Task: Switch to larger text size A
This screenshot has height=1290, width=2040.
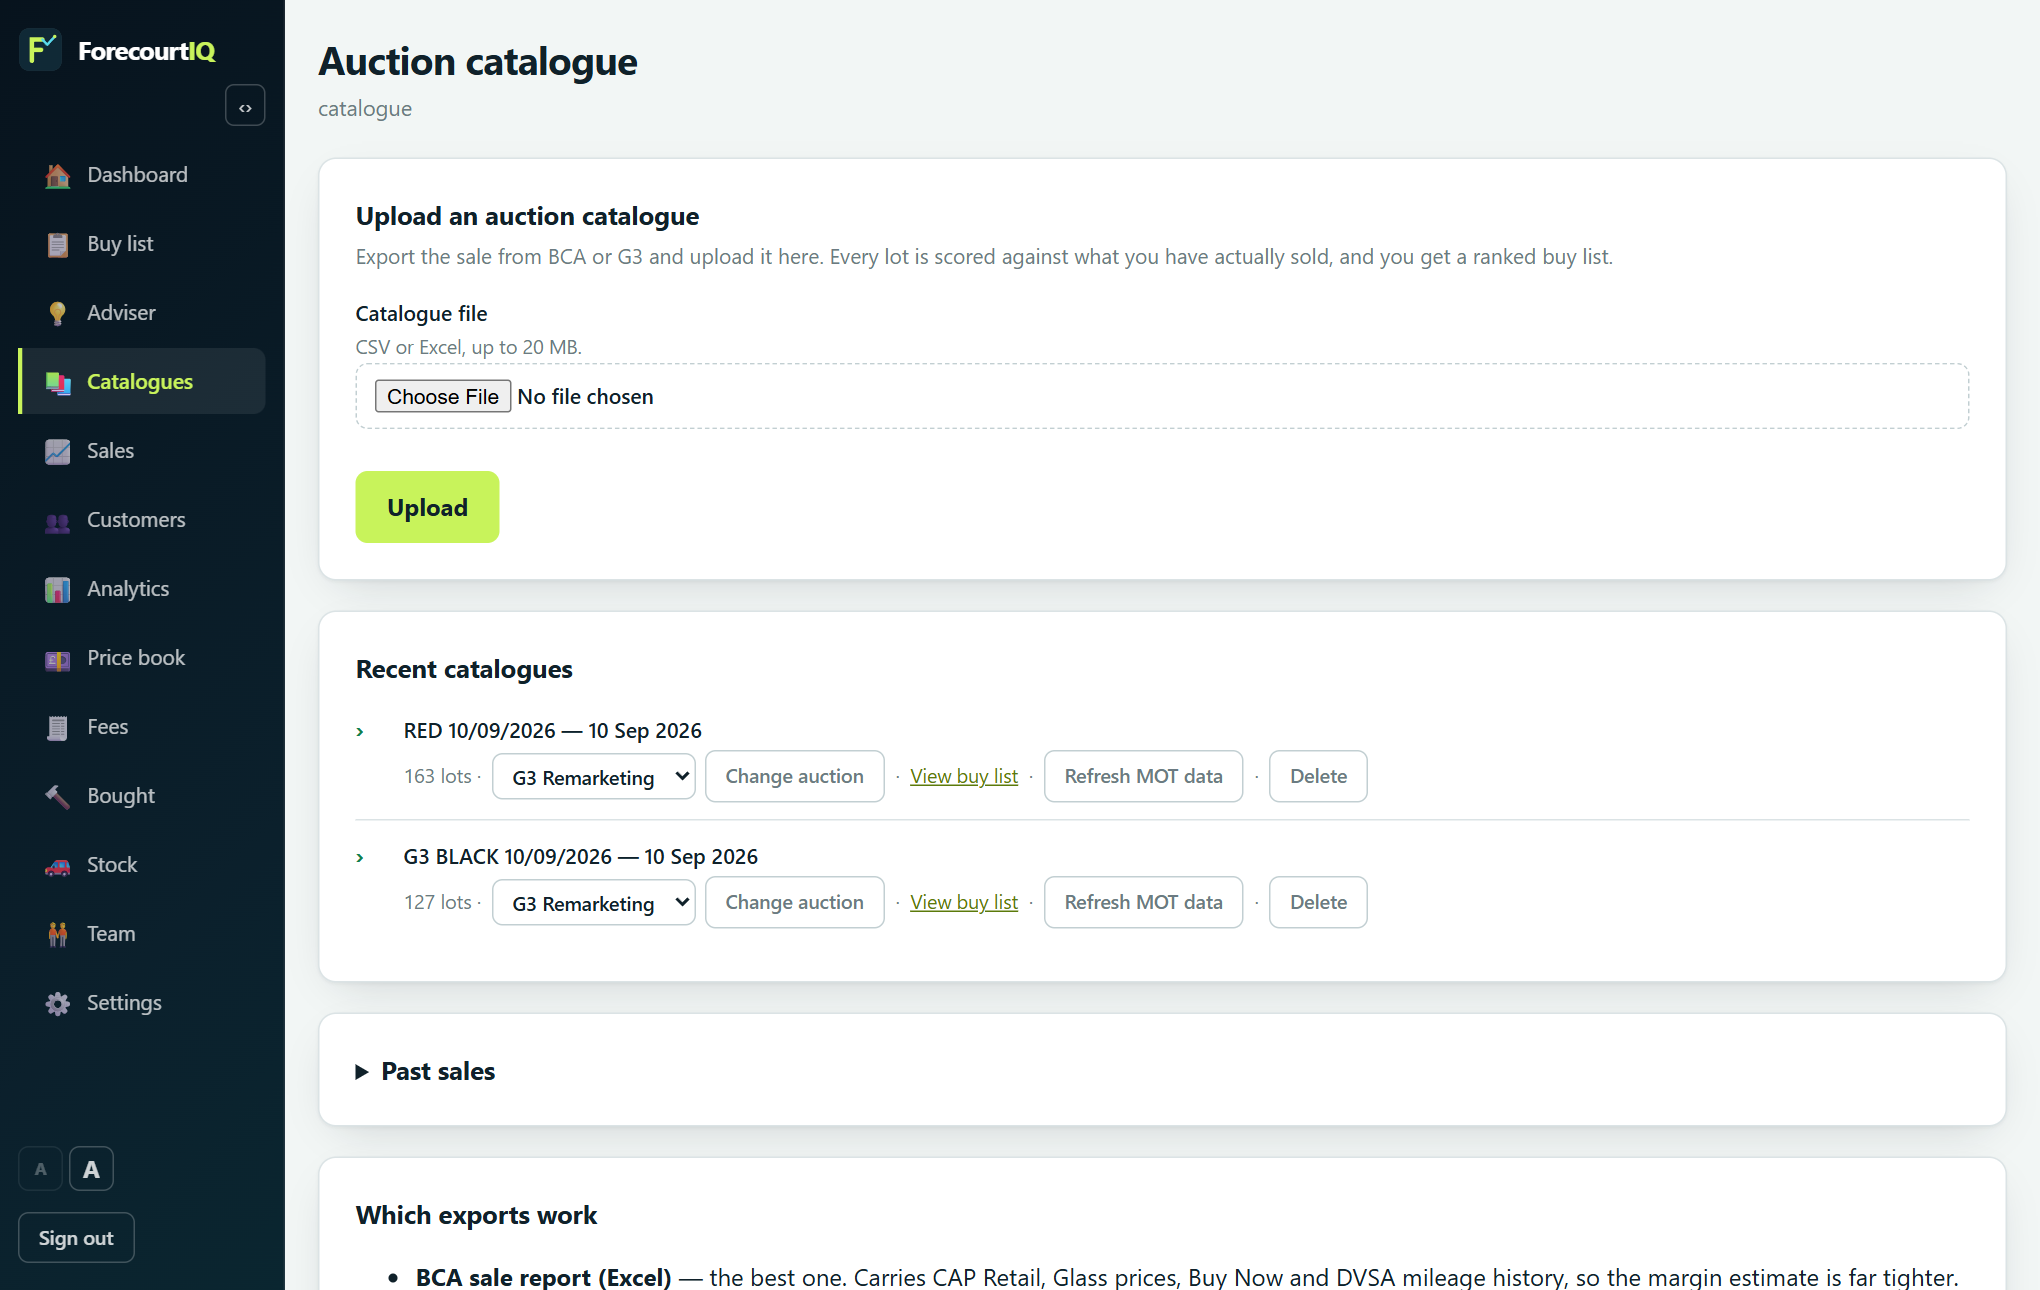Action: pos(91,1169)
